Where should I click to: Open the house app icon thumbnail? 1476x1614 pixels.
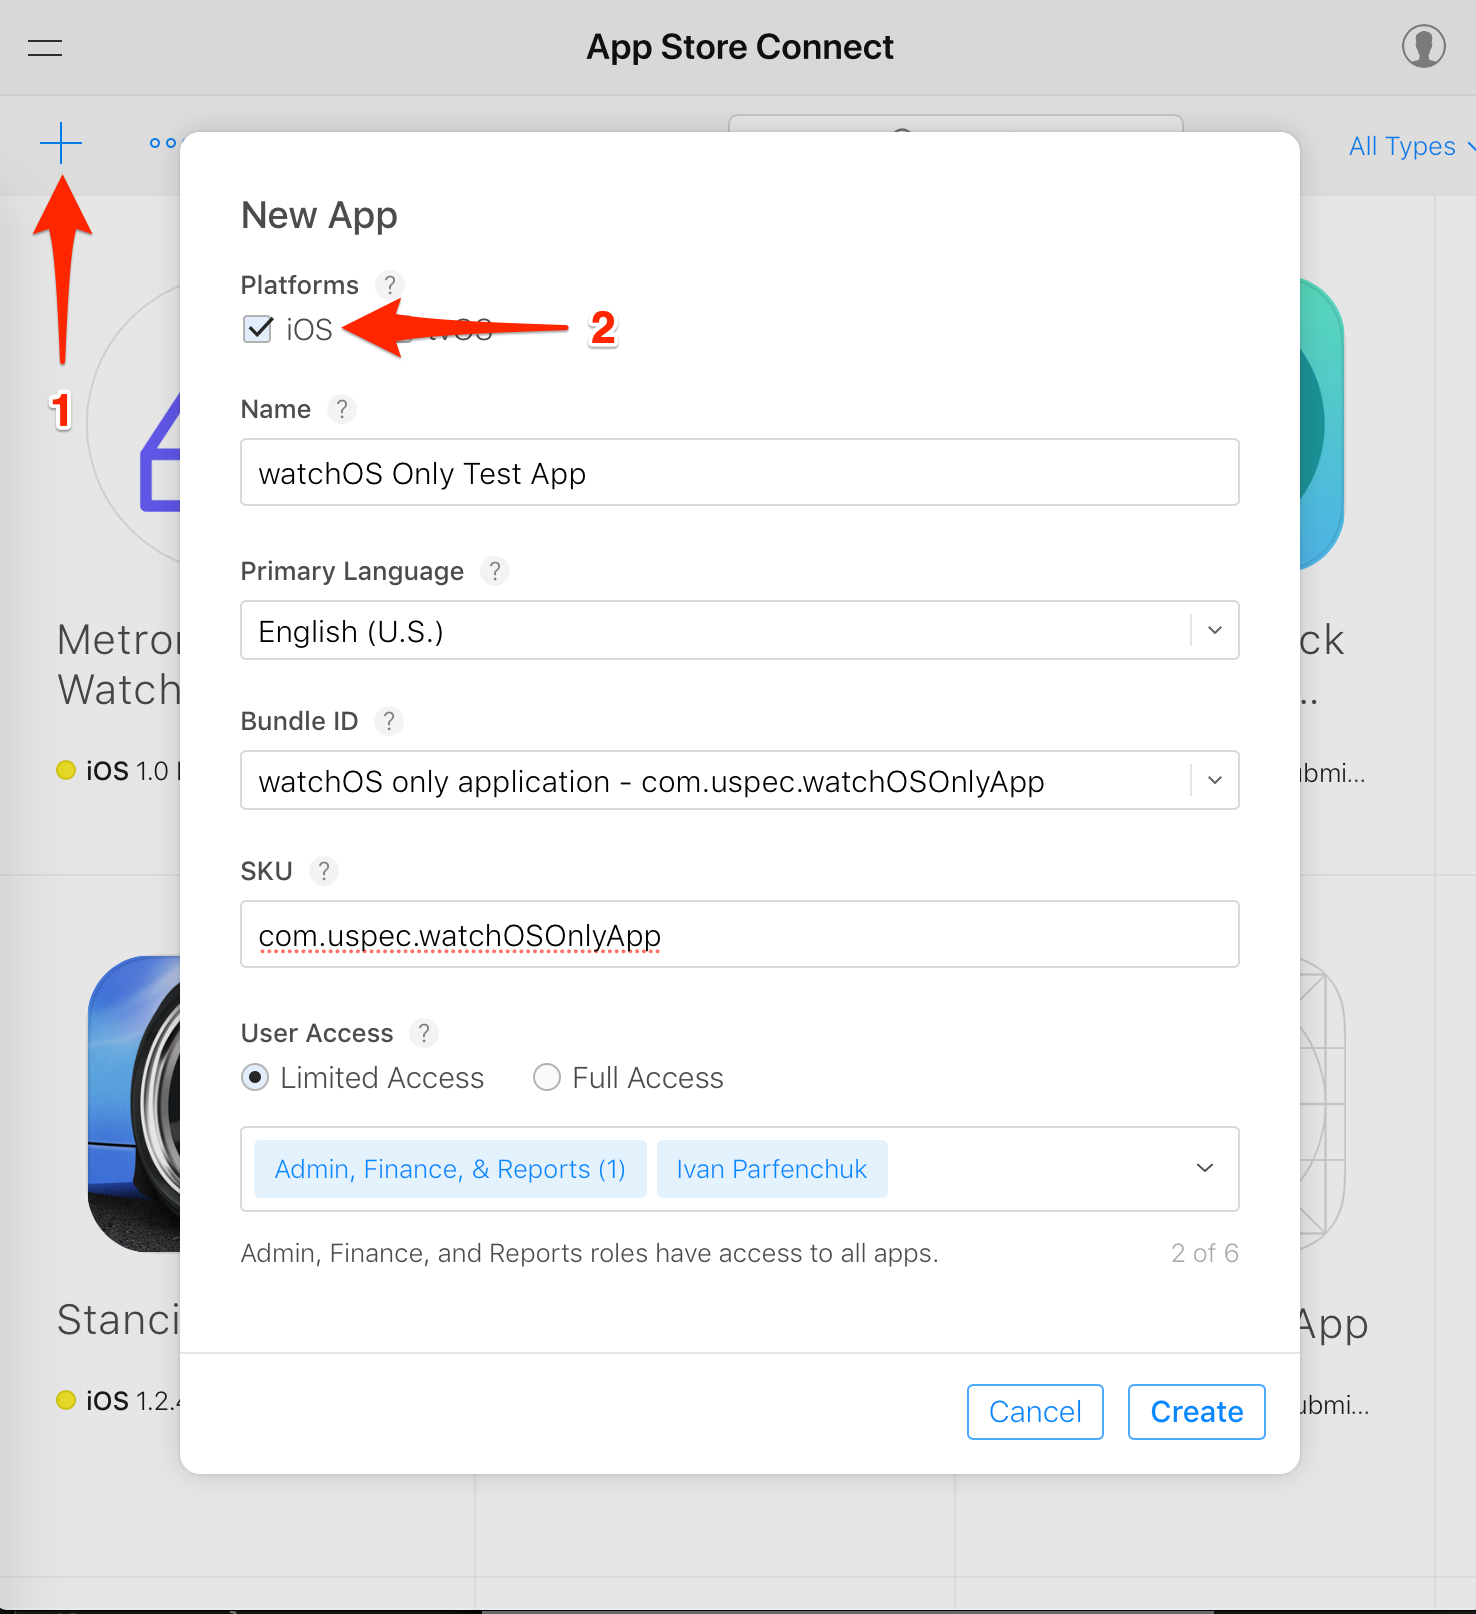tap(134, 425)
